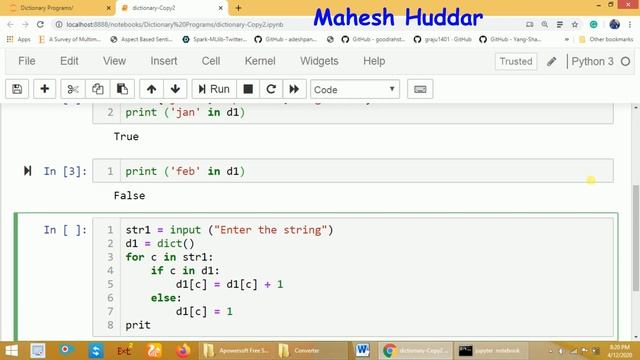Screen dimensions: 640x360
Task: Open the jupyter notebook terminal taskbar item
Action: (491, 351)
